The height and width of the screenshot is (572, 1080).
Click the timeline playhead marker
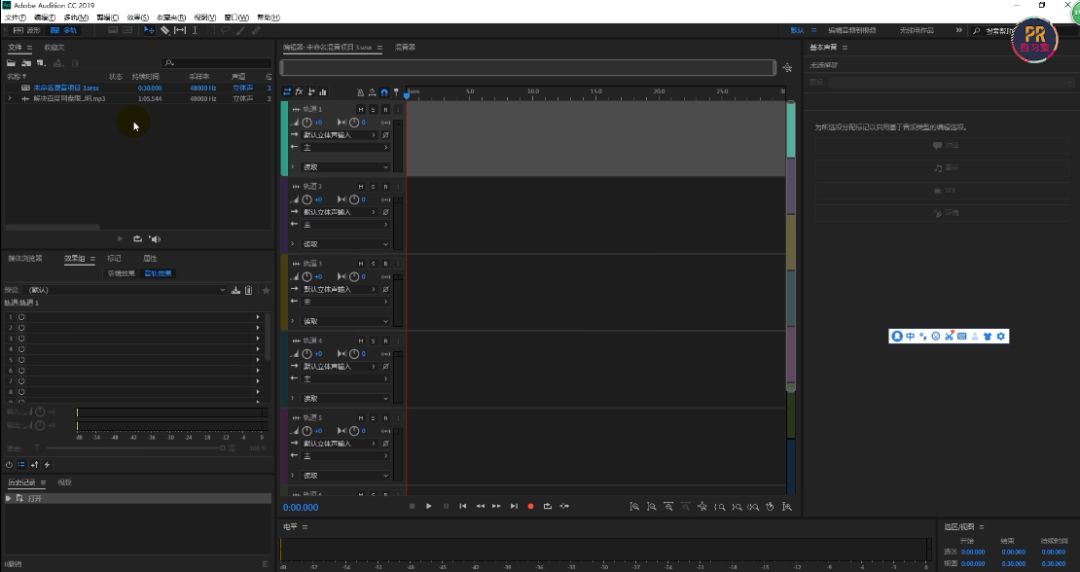(x=406, y=94)
